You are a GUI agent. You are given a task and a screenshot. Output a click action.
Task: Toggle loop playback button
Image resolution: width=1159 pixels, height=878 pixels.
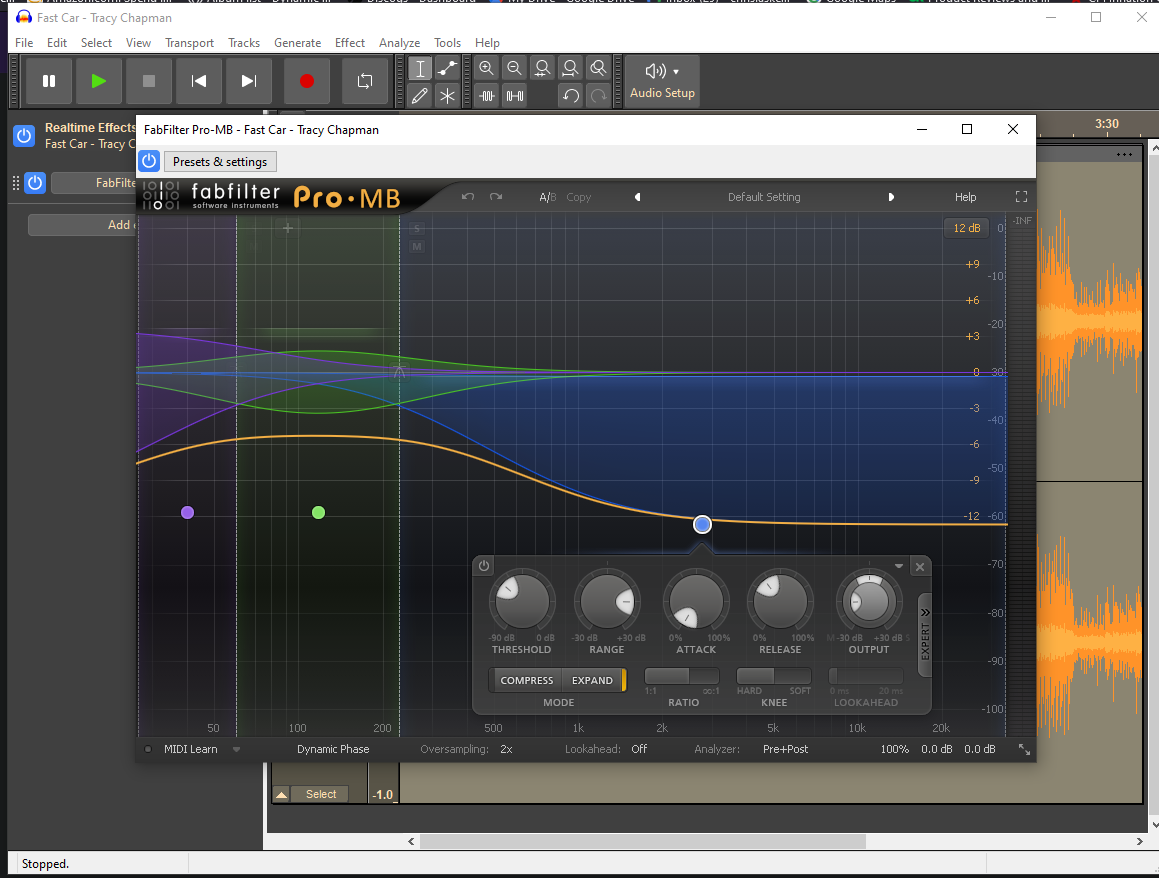click(x=365, y=81)
